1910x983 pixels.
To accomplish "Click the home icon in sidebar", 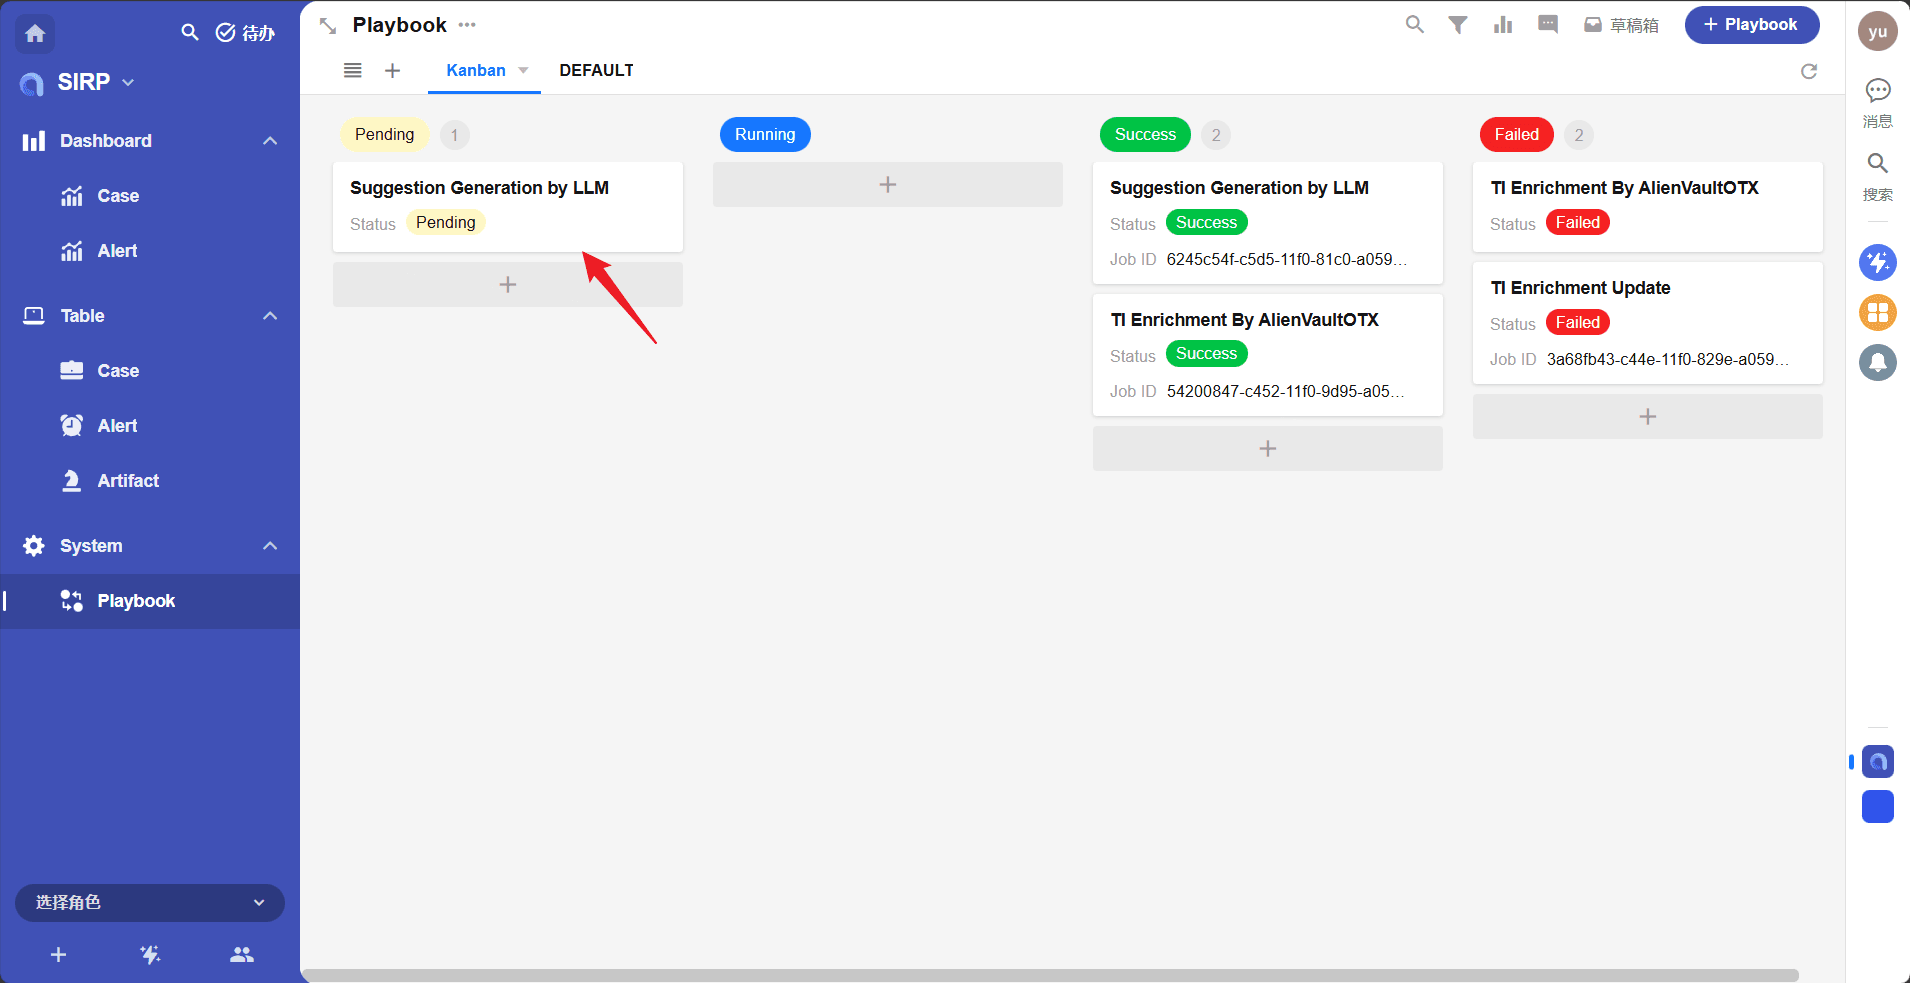I will (35, 34).
